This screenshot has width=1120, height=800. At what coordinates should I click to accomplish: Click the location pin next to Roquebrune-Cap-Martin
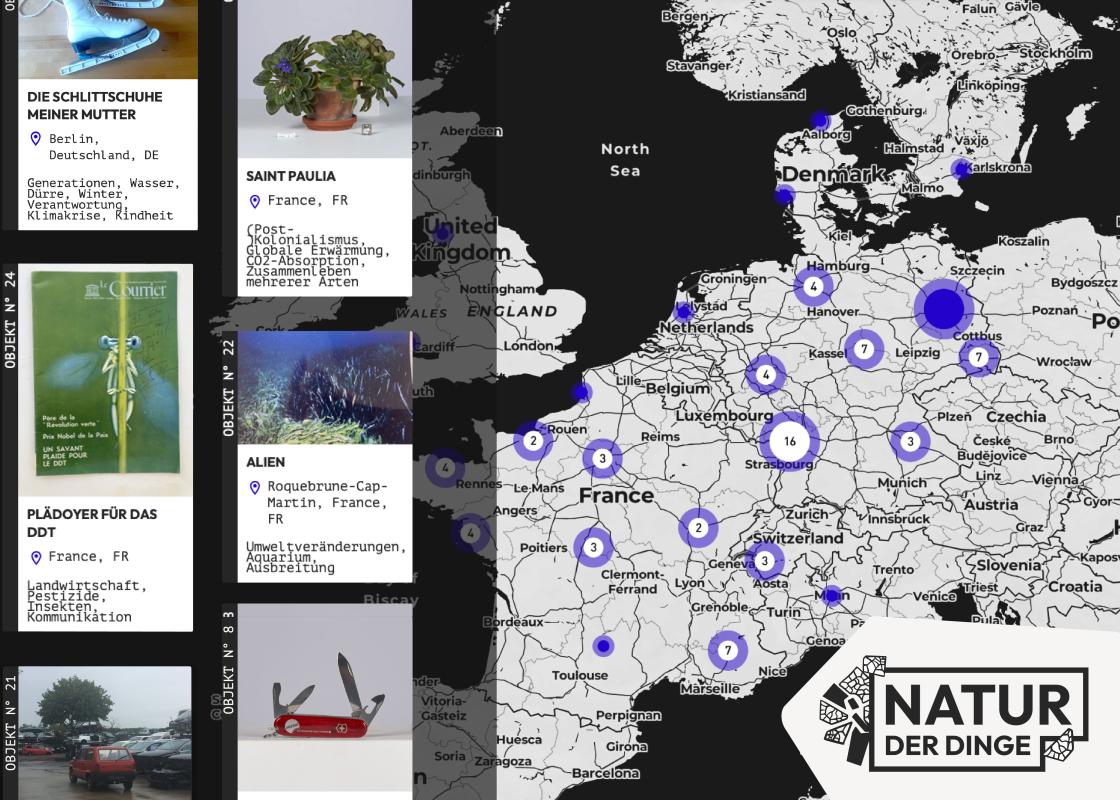pos(254,487)
